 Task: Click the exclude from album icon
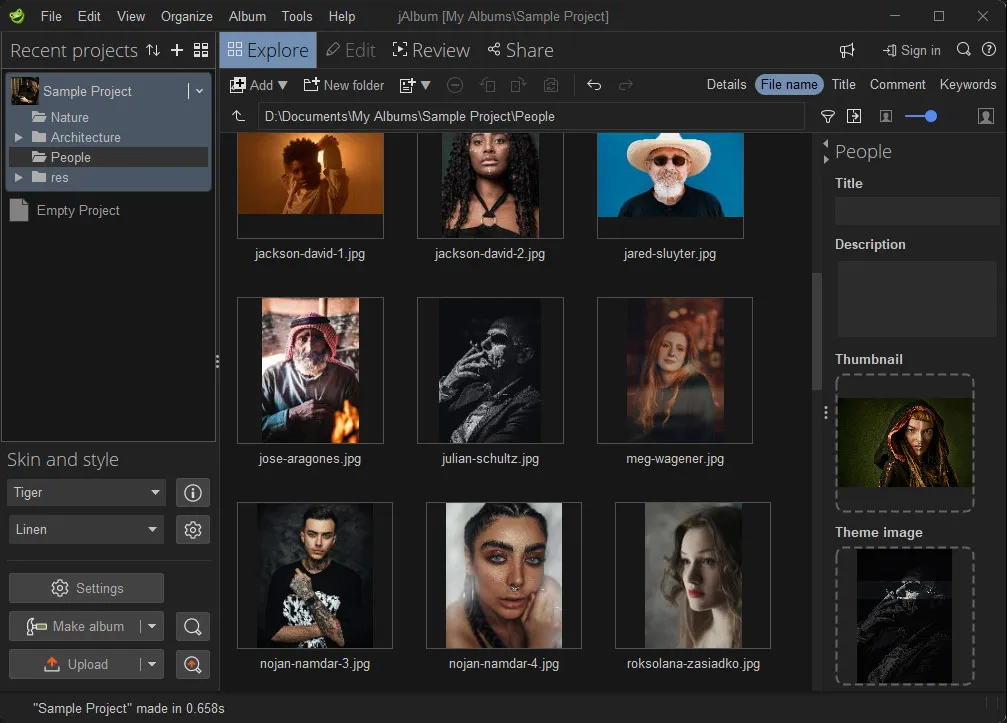point(454,85)
